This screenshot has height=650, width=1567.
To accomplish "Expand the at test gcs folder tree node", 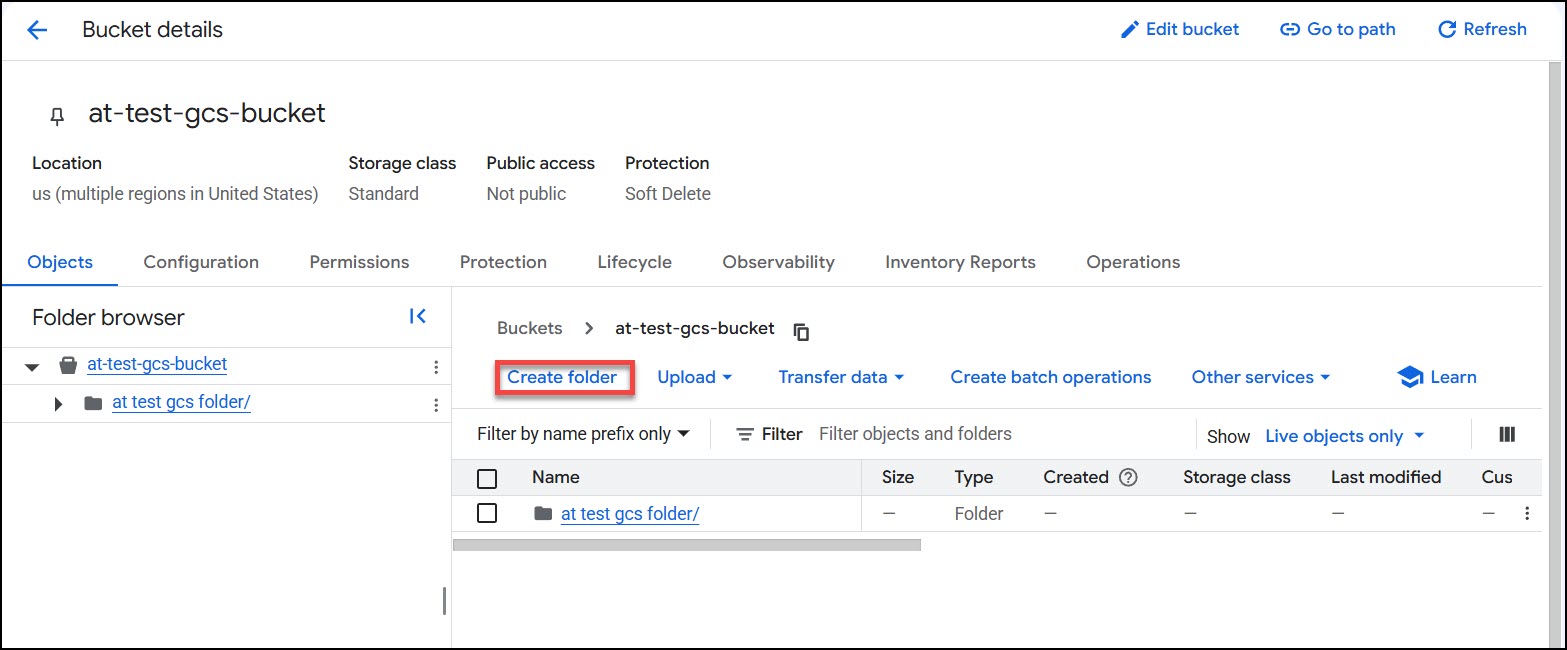I will [x=58, y=404].
